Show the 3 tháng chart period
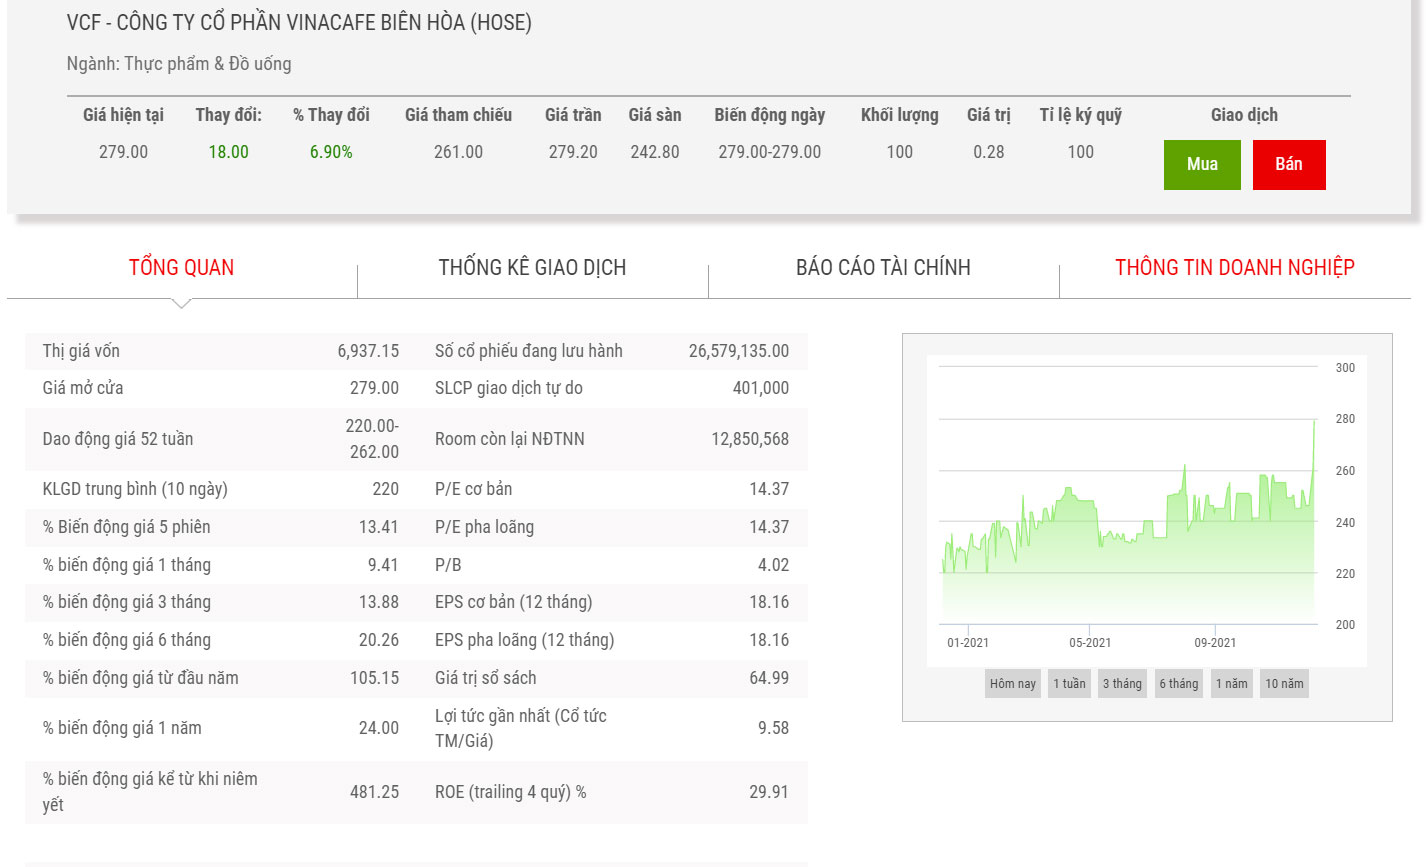 click(1122, 684)
